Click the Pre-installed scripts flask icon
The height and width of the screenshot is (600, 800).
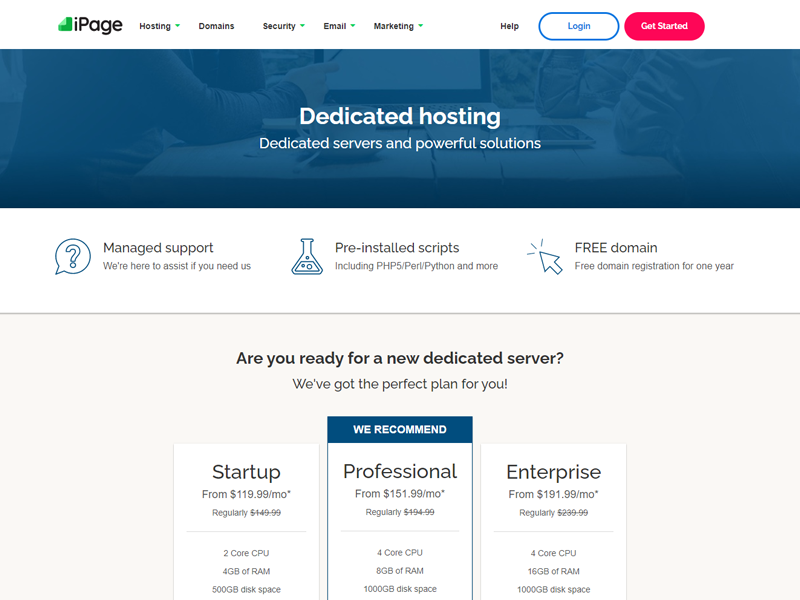click(x=307, y=256)
